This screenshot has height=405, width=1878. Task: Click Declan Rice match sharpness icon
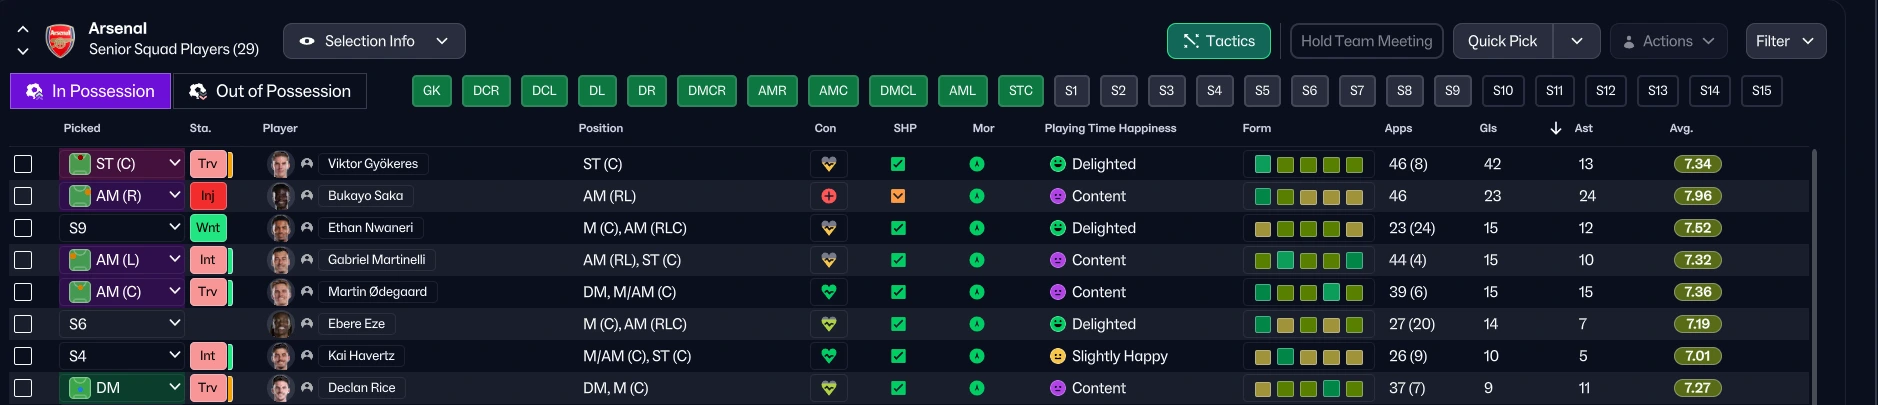[x=898, y=388]
